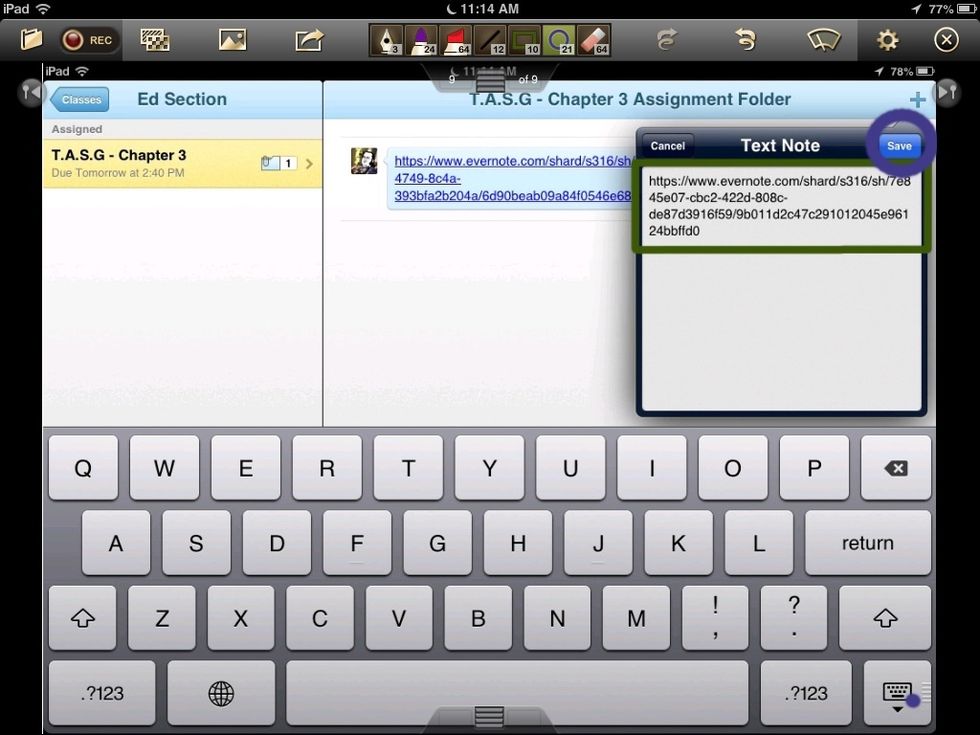Tap the left Shift key
The width and height of the screenshot is (980, 735).
click(82, 618)
